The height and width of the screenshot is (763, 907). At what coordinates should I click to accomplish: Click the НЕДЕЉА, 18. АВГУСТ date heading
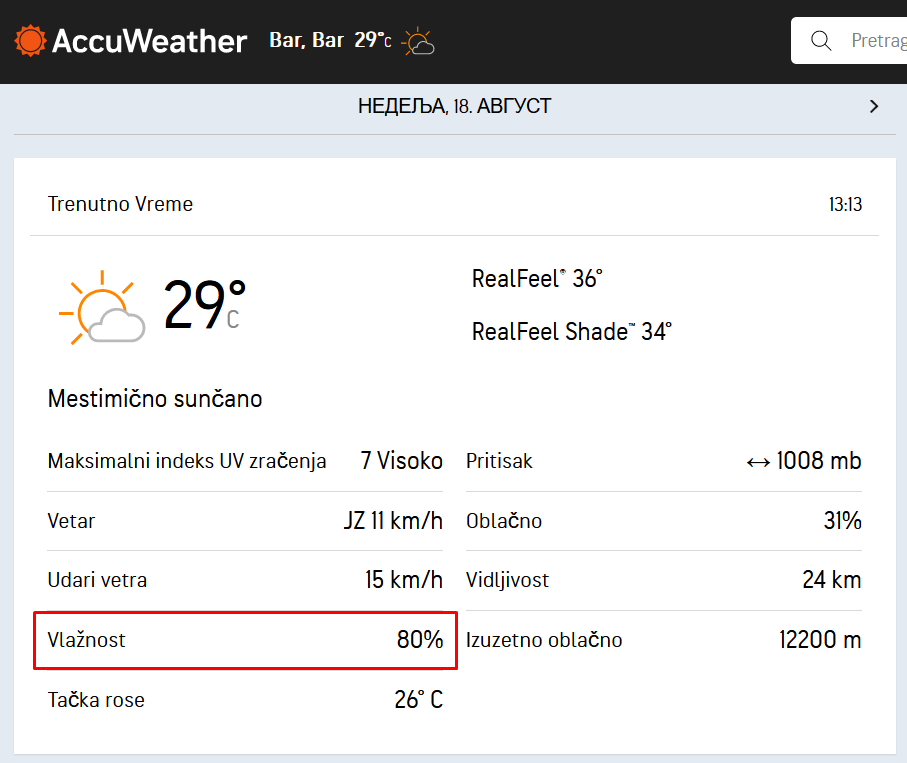click(x=454, y=106)
